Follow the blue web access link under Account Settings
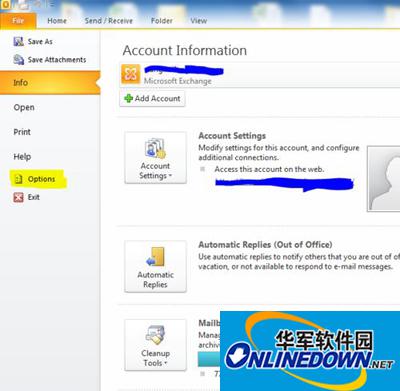Image resolution: width=400 pixels, height=391 pixels. pos(284,184)
